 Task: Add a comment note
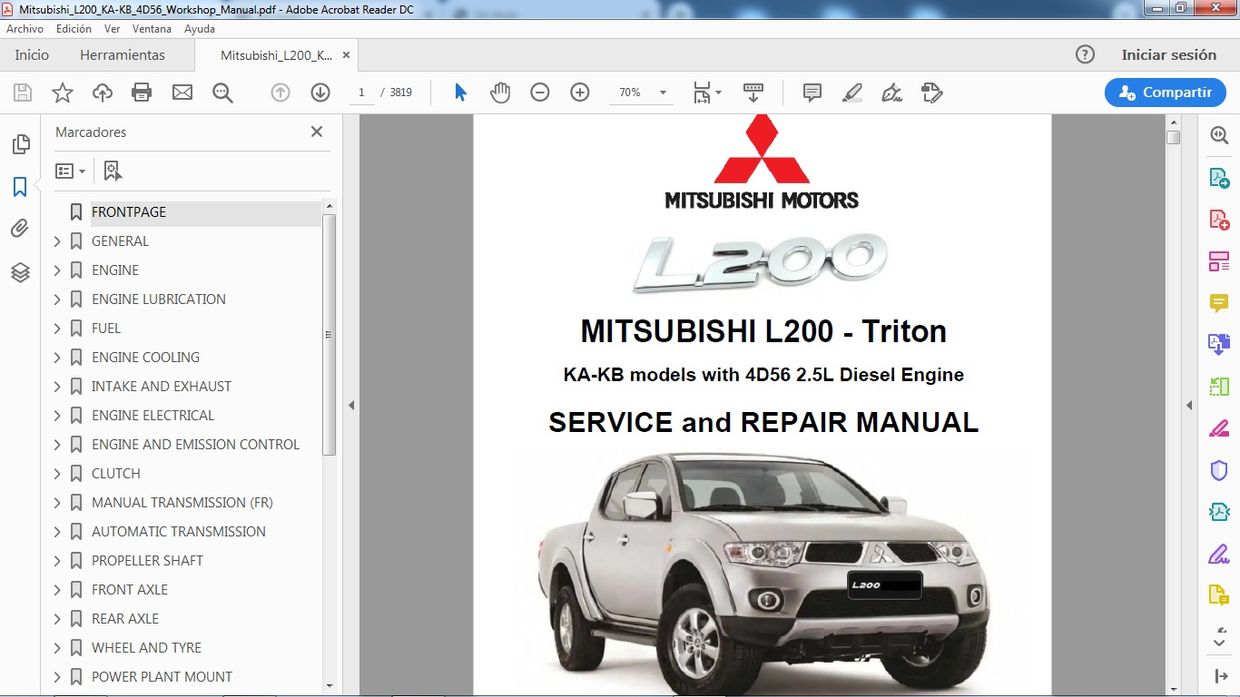[x=812, y=93]
